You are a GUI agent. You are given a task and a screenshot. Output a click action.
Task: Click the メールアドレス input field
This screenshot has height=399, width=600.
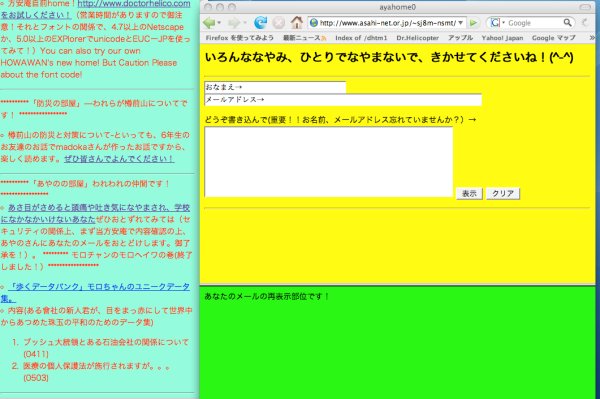coord(343,99)
